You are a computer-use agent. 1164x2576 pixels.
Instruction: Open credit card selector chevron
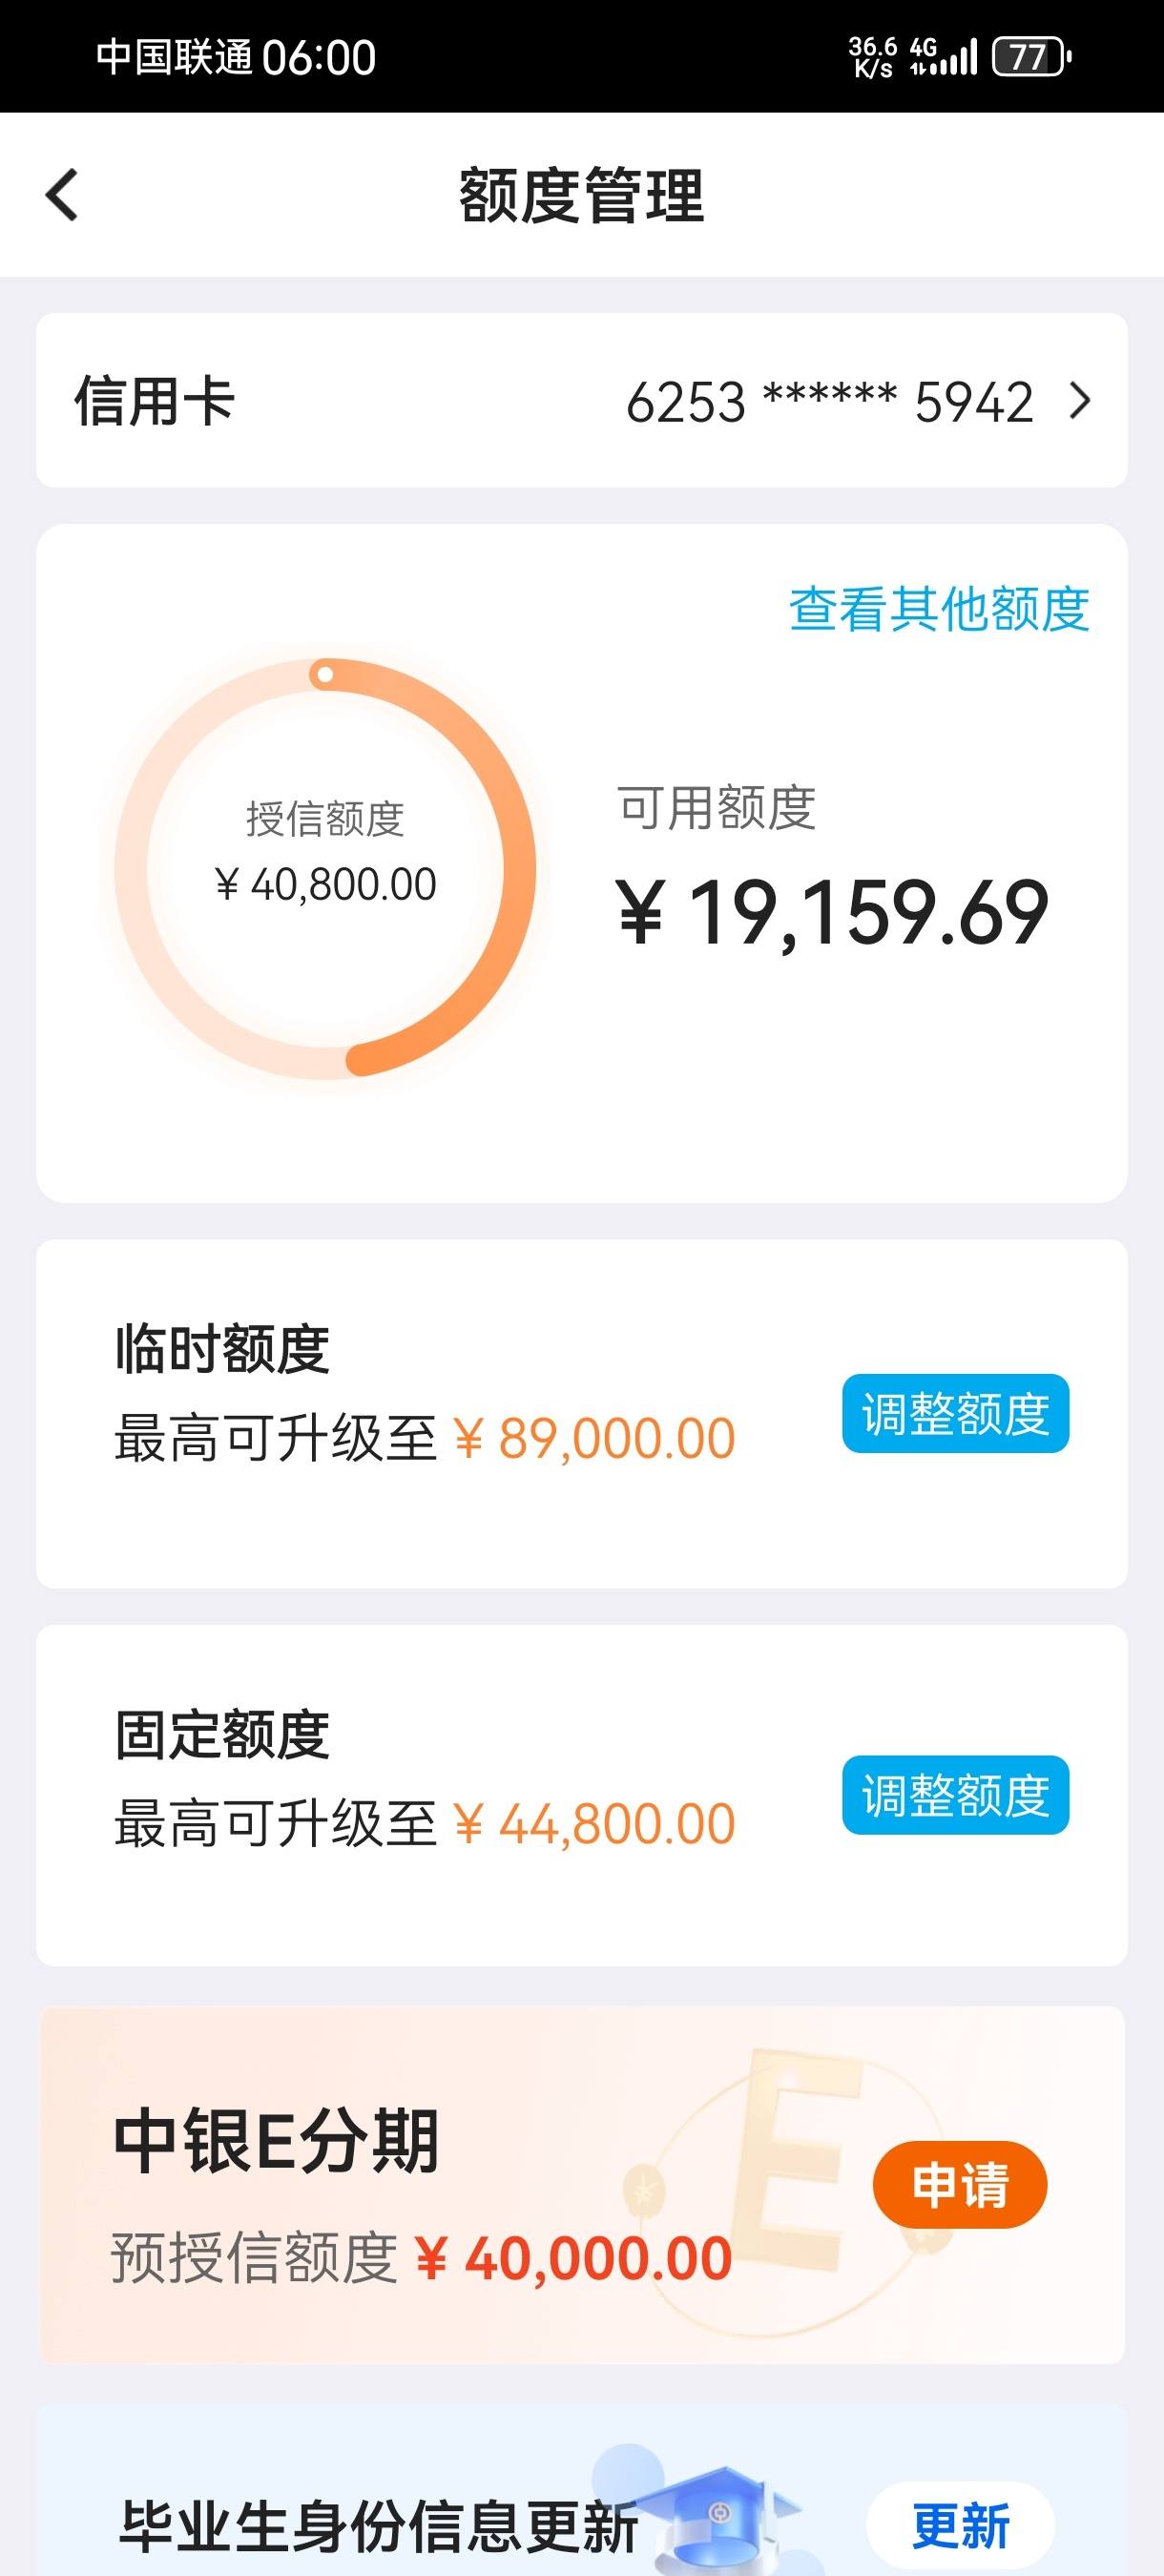(1080, 401)
